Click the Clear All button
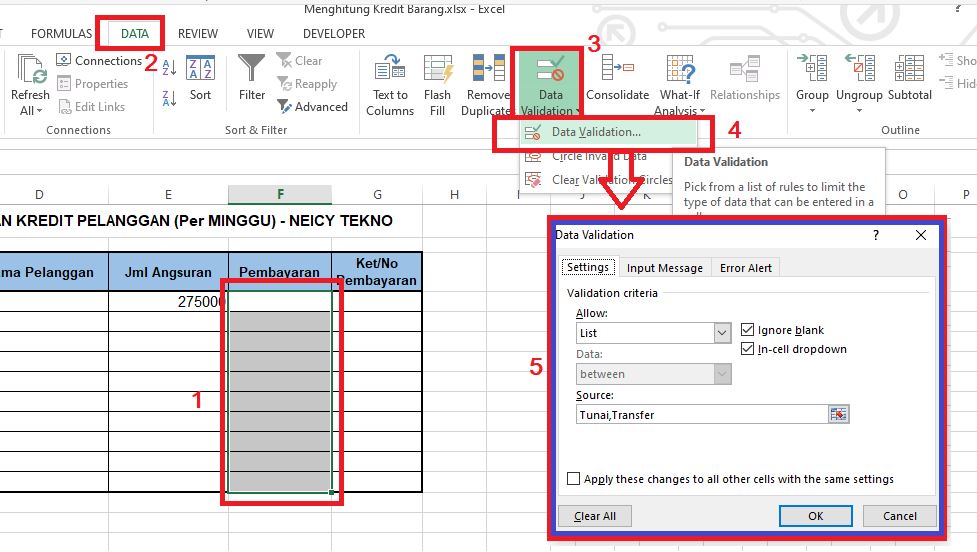The height and width of the screenshot is (552, 977). coord(594,516)
